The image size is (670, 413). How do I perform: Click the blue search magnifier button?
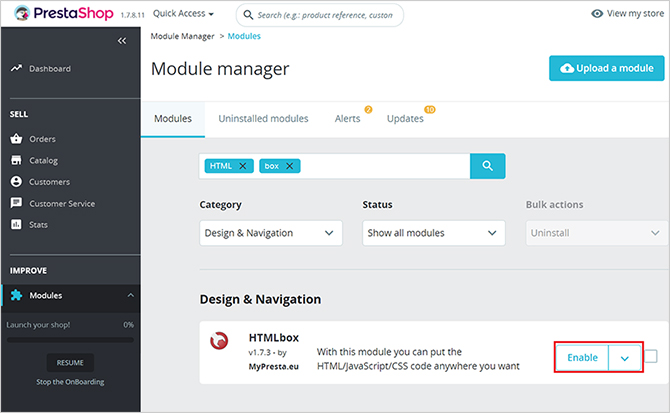[x=488, y=166]
